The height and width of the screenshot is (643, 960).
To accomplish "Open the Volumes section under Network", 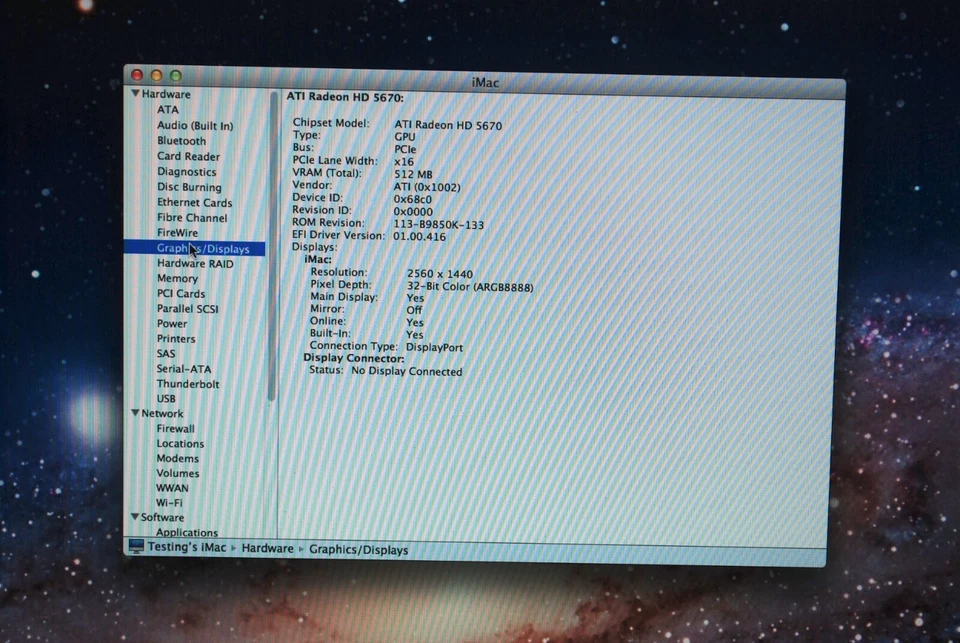I will [177, 472].
